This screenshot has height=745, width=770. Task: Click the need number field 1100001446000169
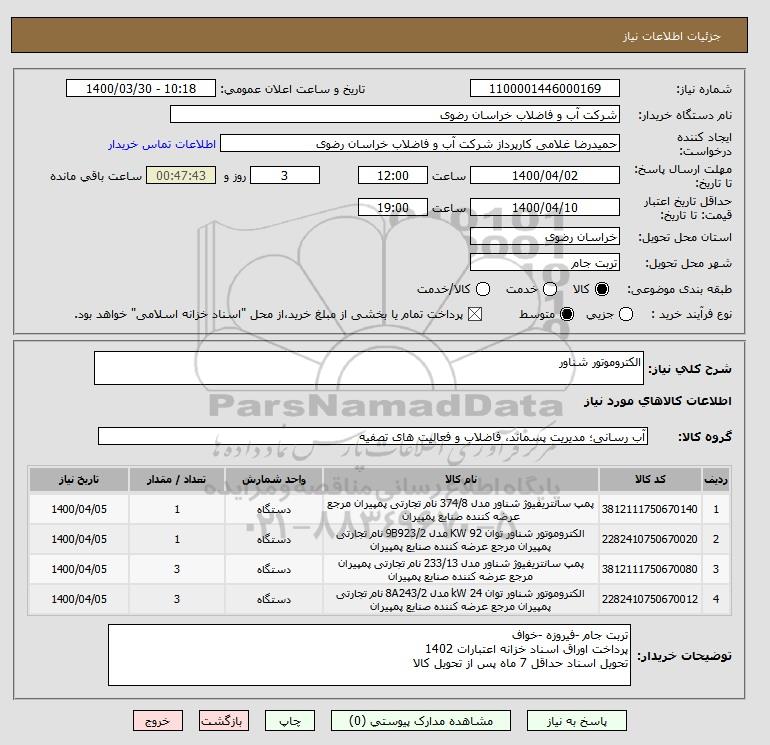(x=545, y=89)
